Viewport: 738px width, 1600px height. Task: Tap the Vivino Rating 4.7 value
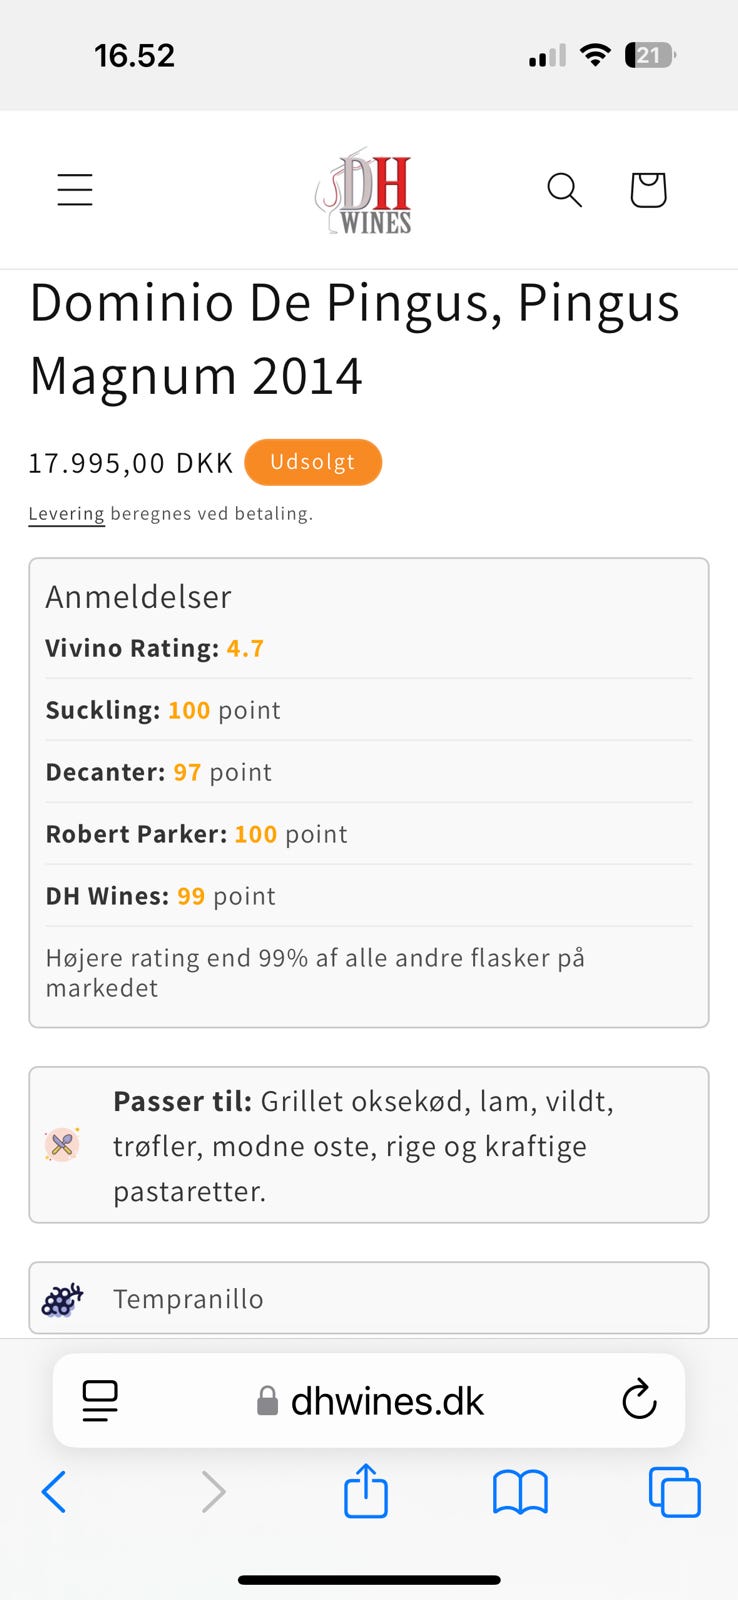pyautogui.click(x=245, y=648)
